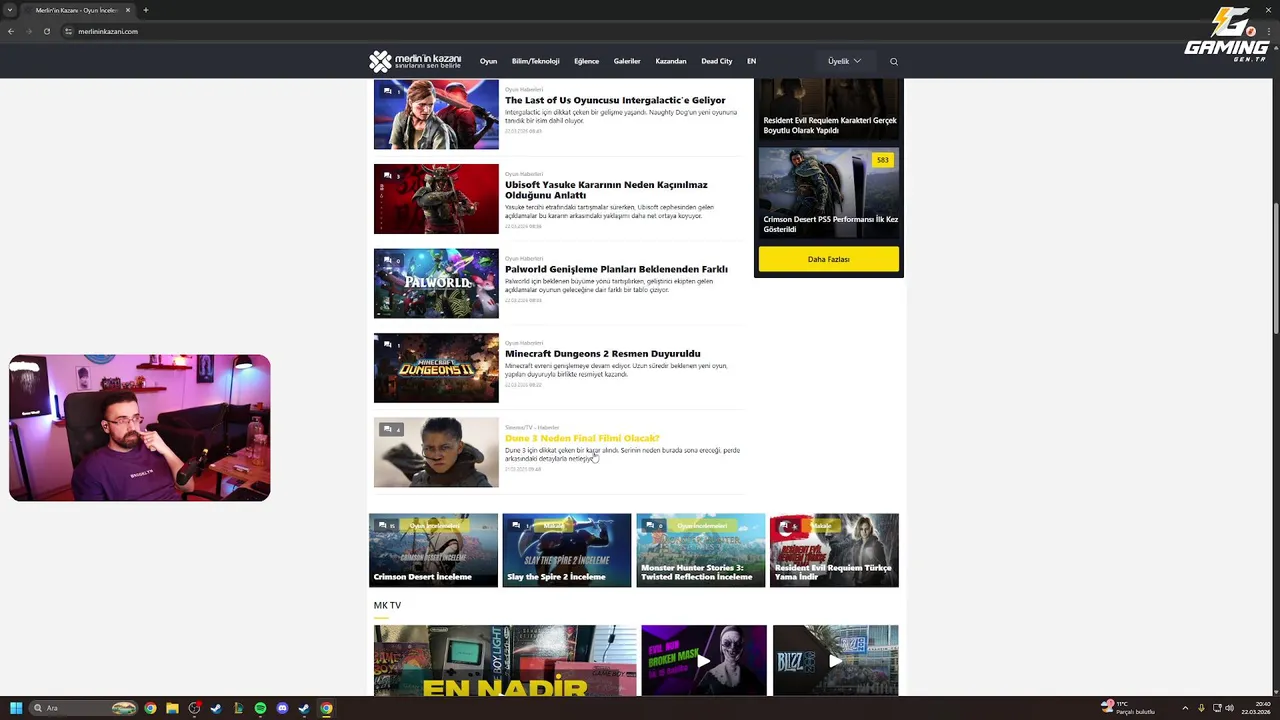Click the yellow Daha Fazlası button
Viewport: 1280px width, 720px height.
(829, 259)
